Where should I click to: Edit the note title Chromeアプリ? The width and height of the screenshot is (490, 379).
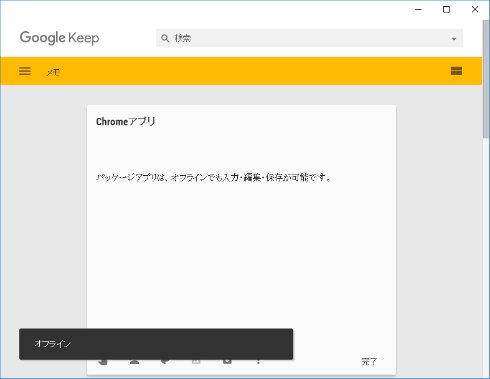coord(126,122)
